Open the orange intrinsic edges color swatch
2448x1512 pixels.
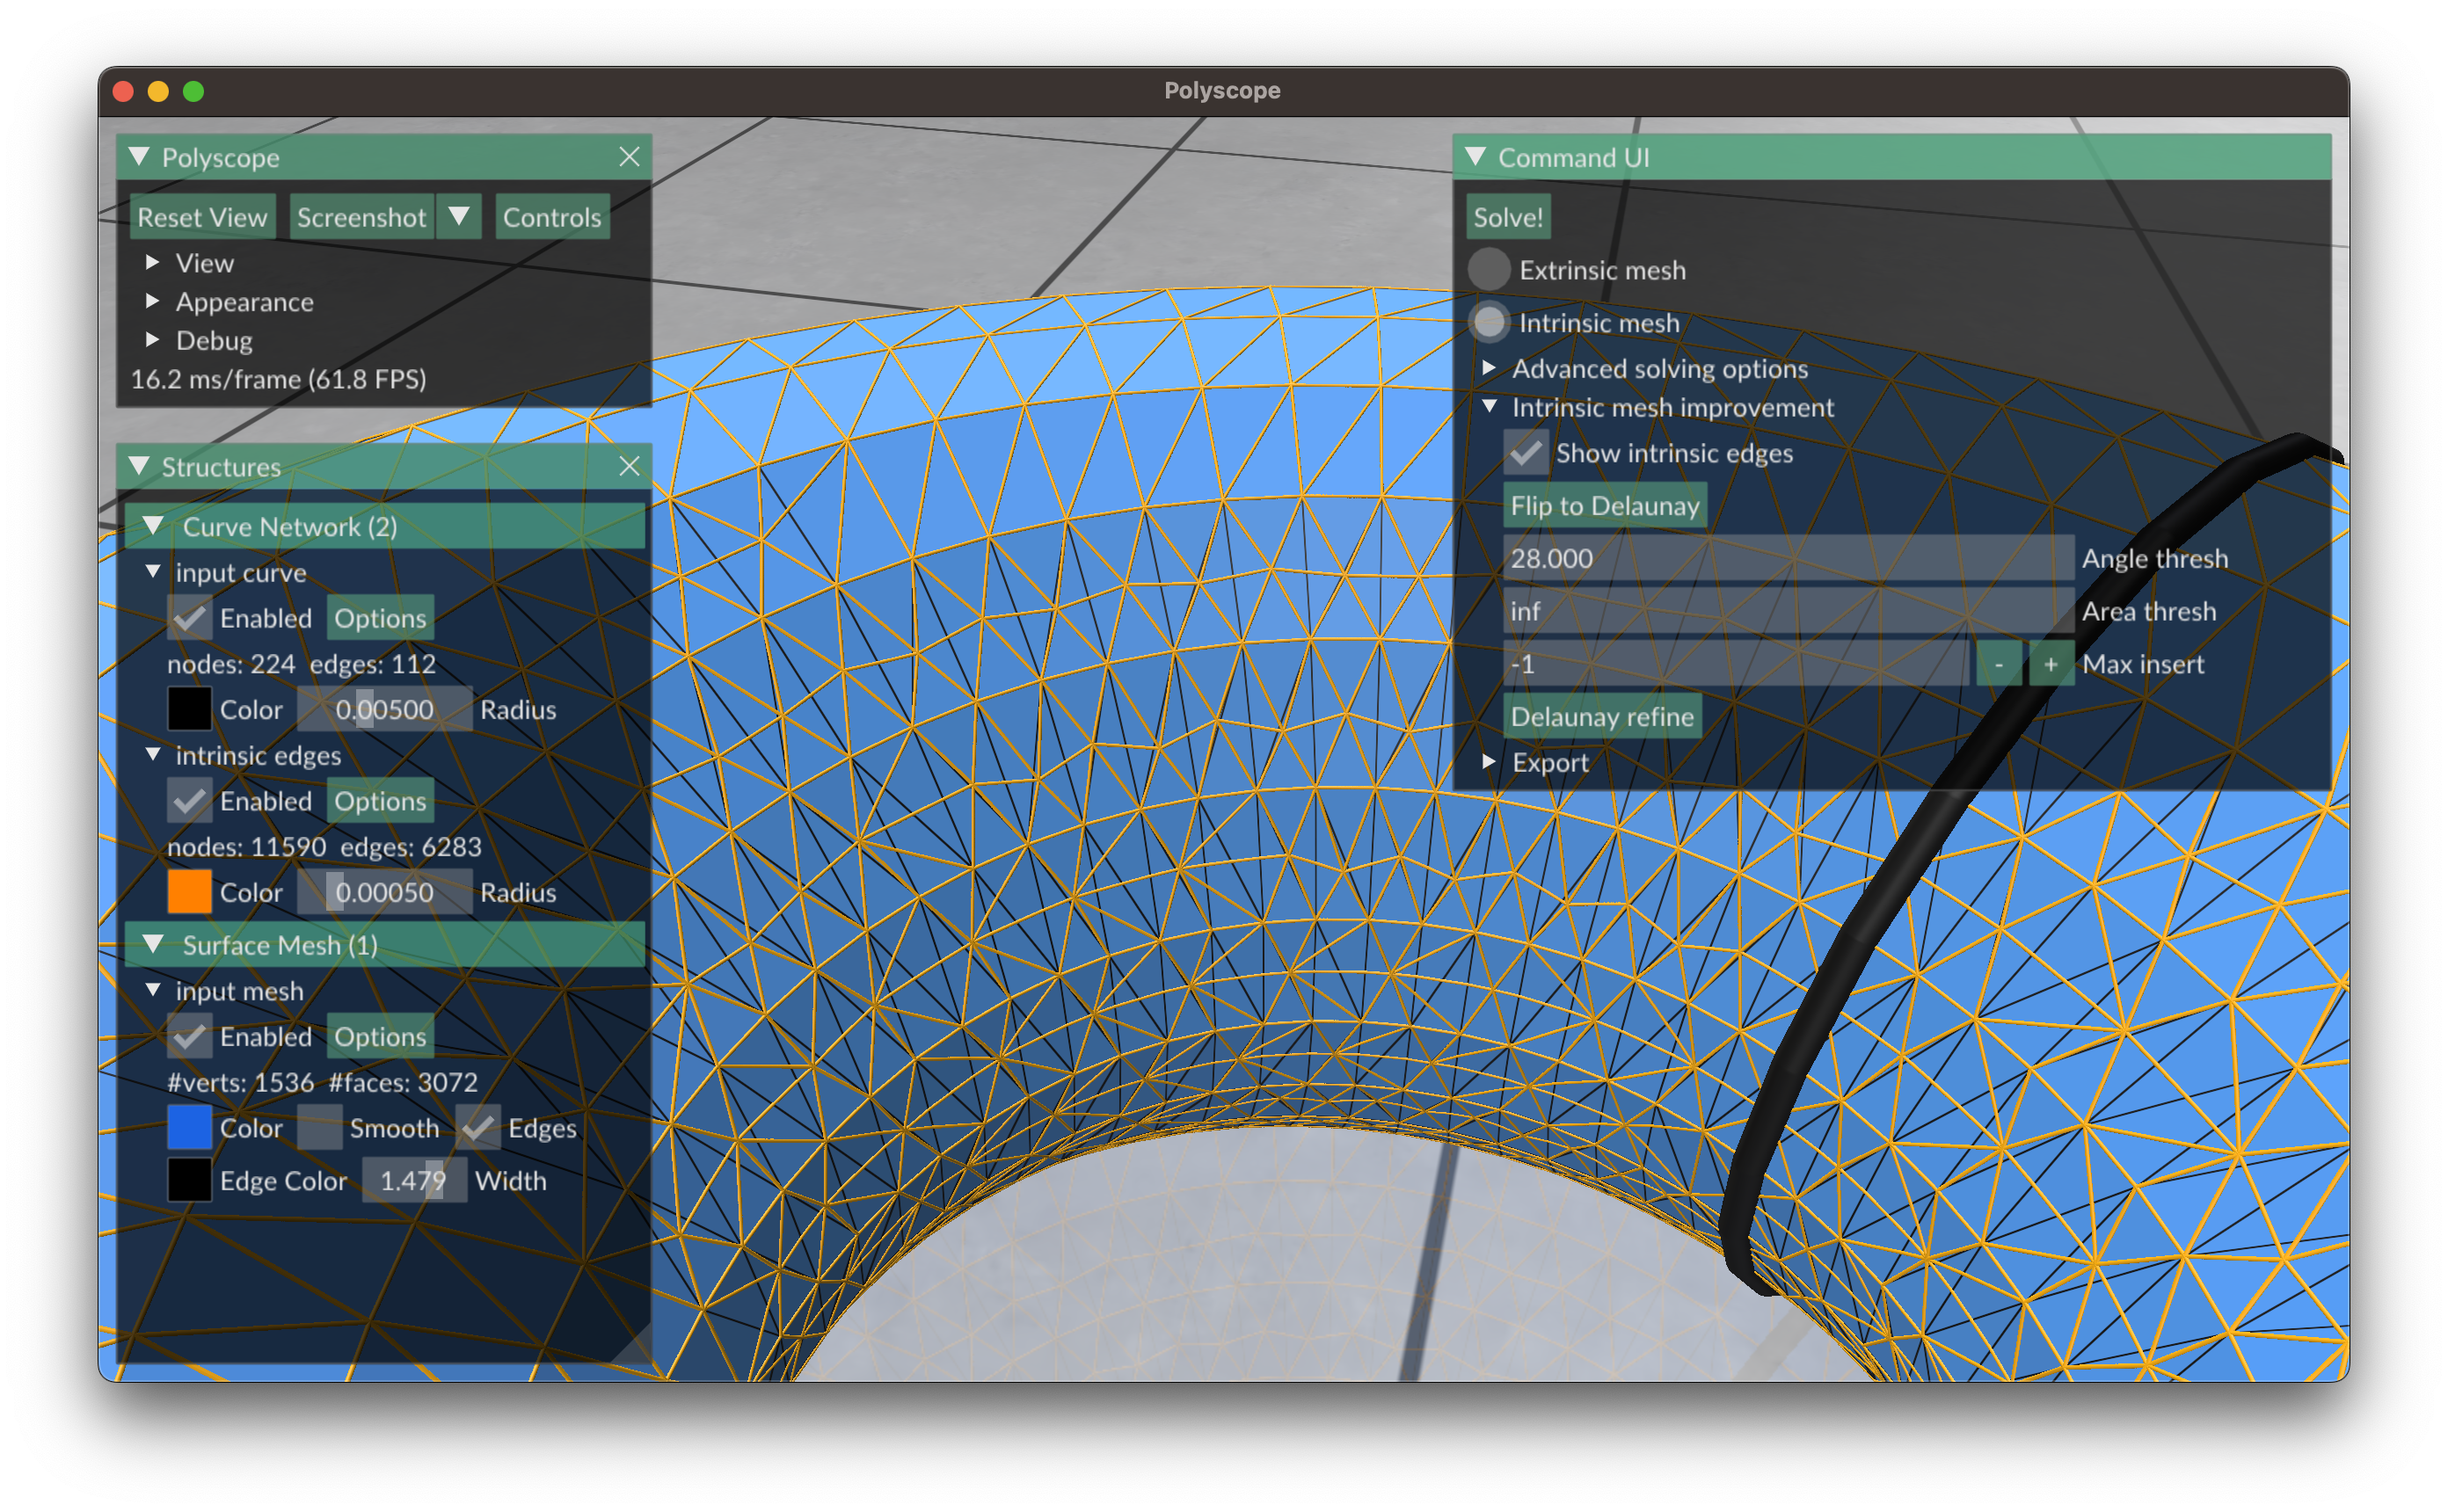(190, 892)
